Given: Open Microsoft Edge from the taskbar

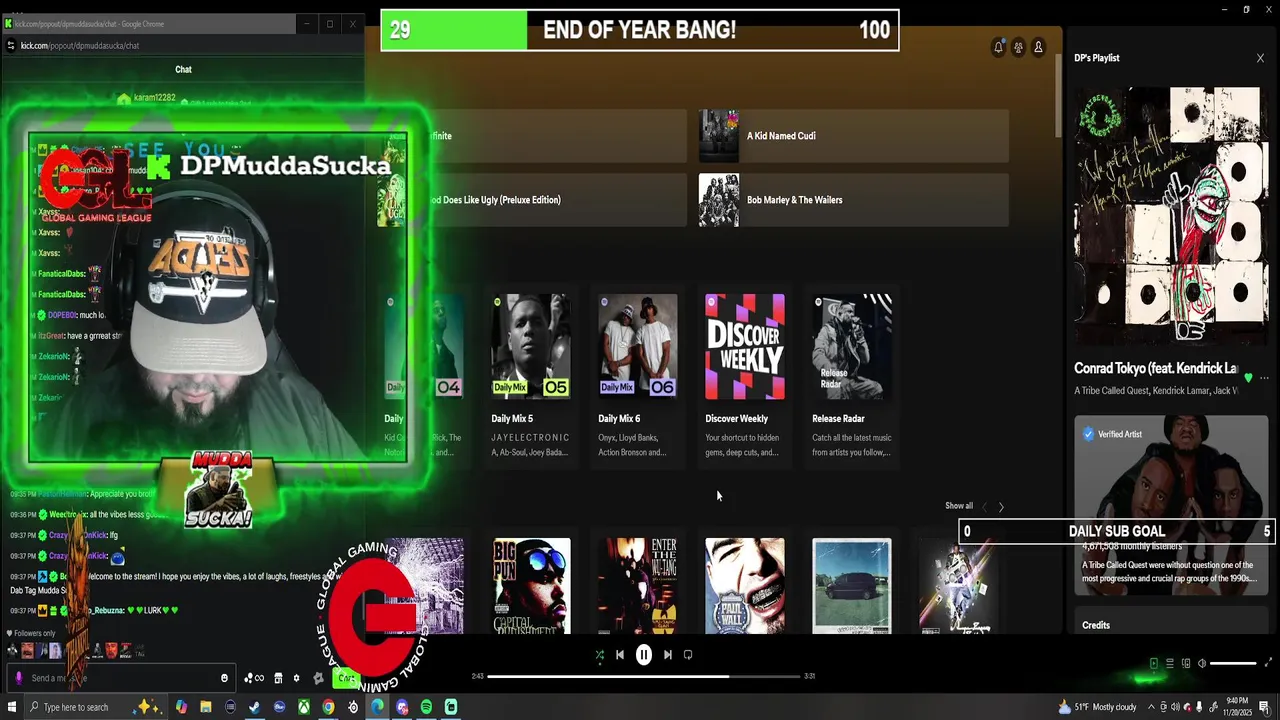Looking at the screenshot, I should coord(377,707).
